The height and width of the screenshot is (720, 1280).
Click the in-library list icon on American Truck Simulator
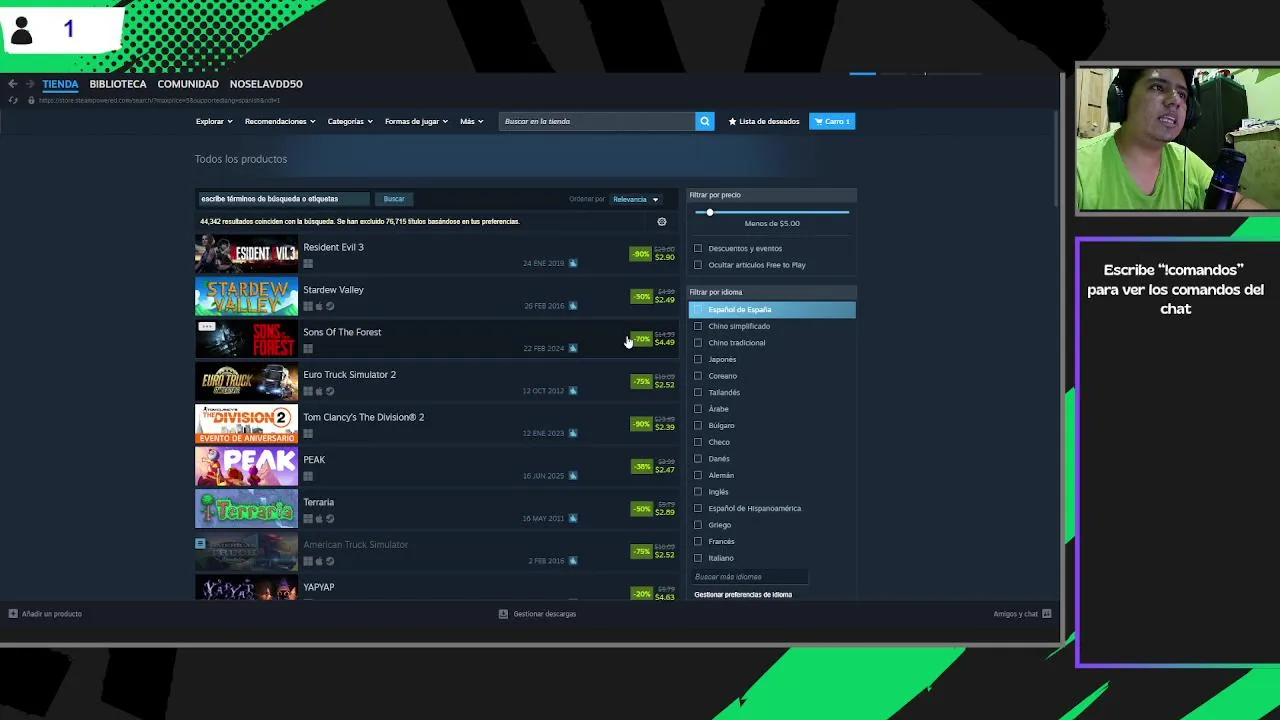click(x=200, y=544)
